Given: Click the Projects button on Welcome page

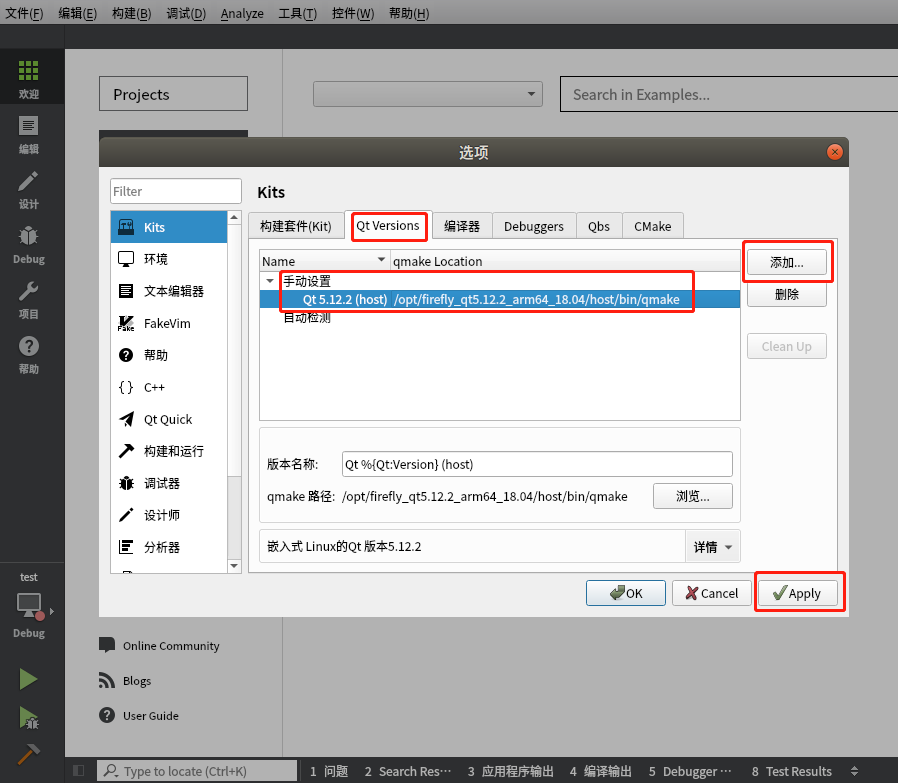Looking at the screenshot, I should (173, 94).
